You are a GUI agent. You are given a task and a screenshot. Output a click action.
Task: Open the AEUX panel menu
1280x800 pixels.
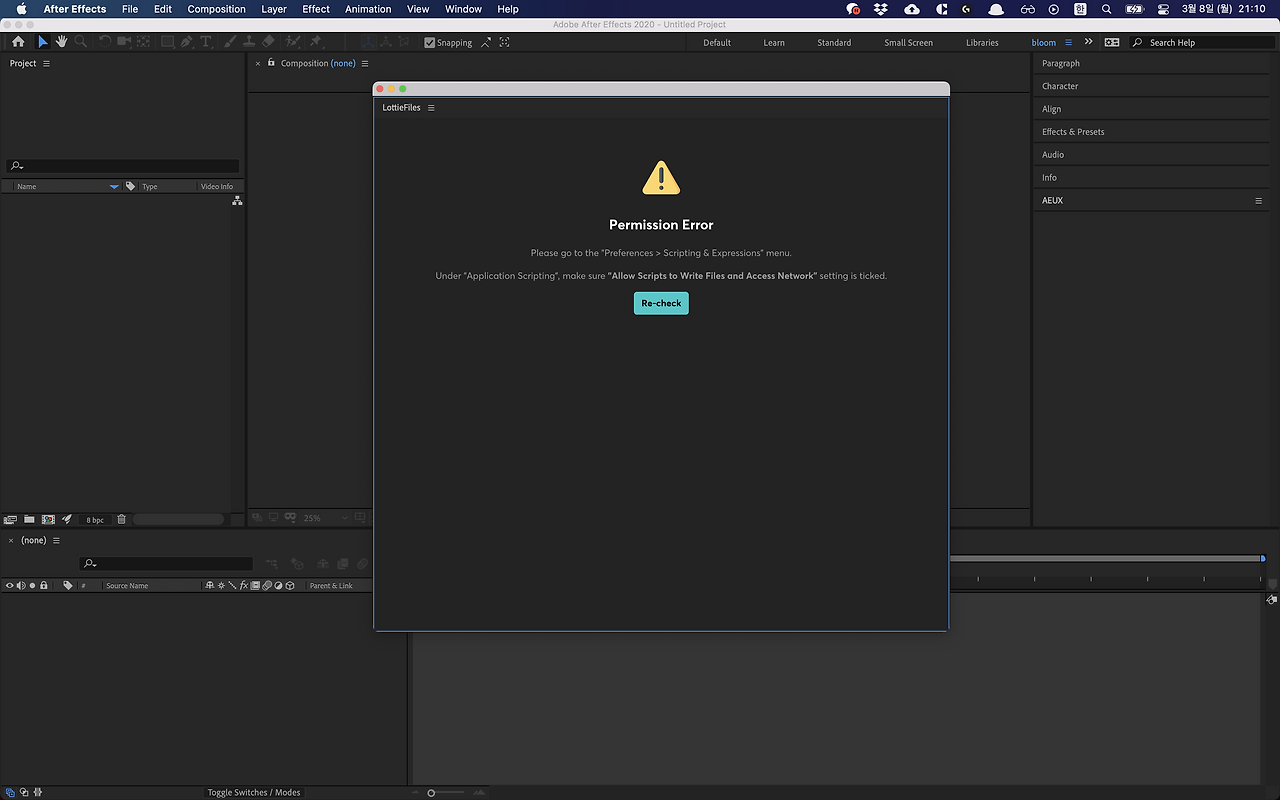tap(1259, 200)
